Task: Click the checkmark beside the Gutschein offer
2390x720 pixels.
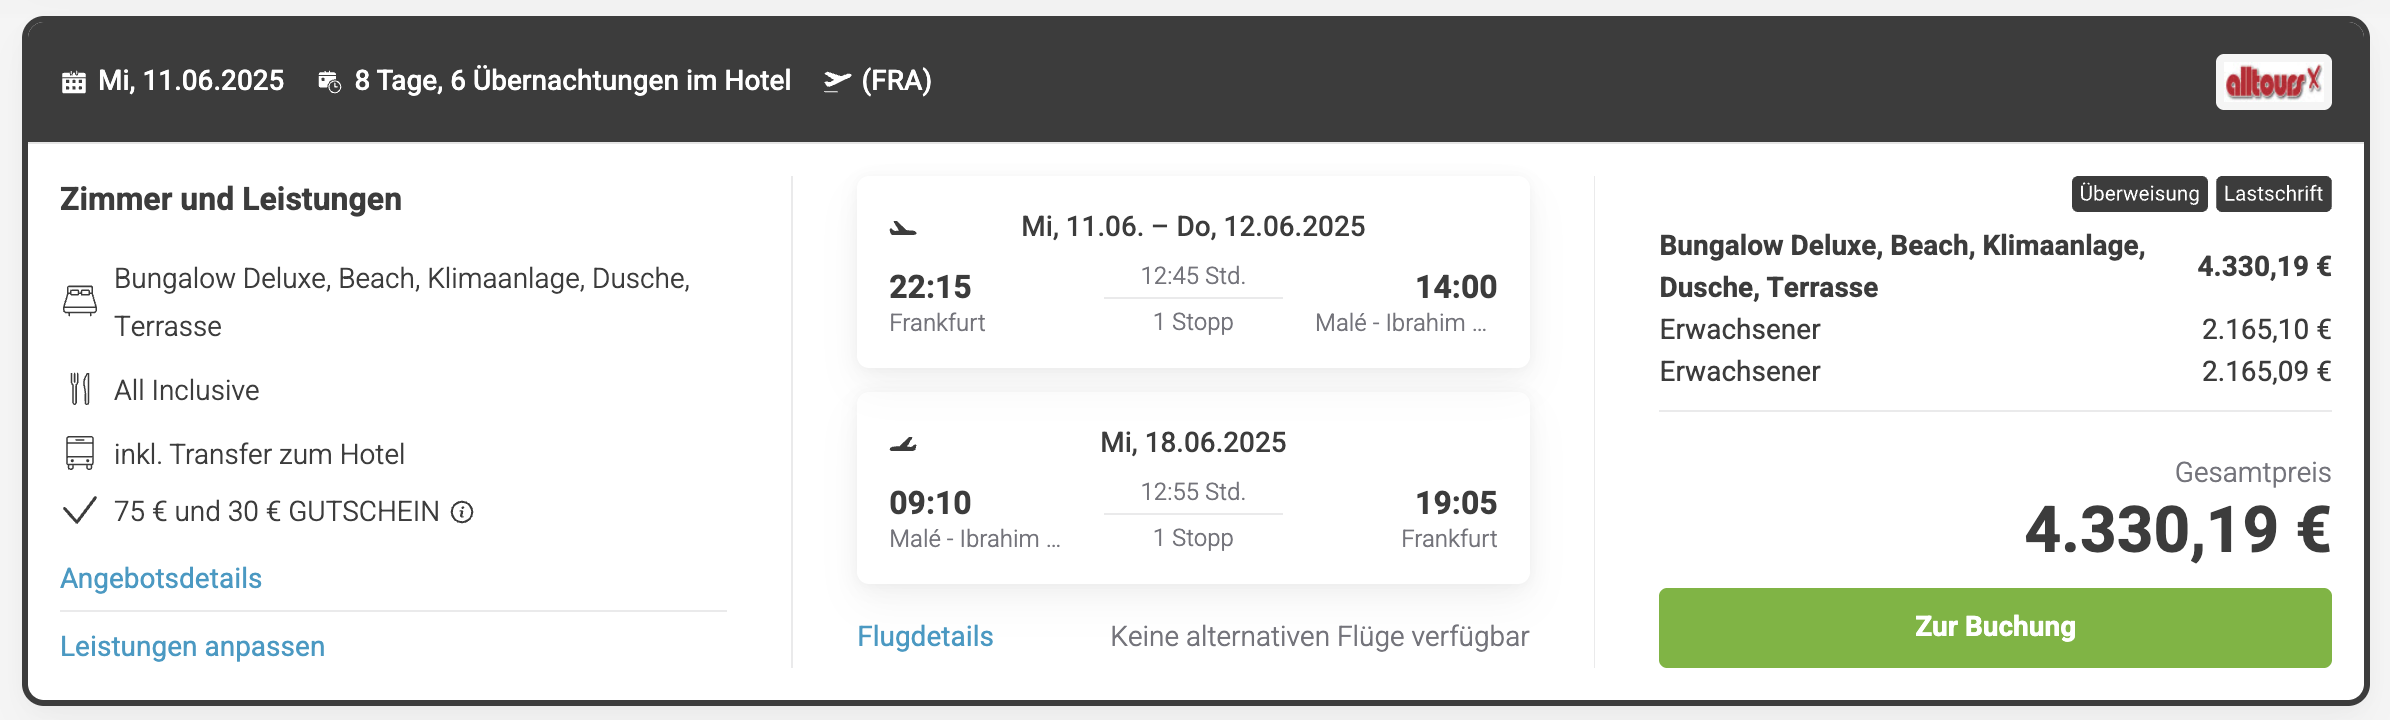Action: pyautogui.click(x=80, y=511)
